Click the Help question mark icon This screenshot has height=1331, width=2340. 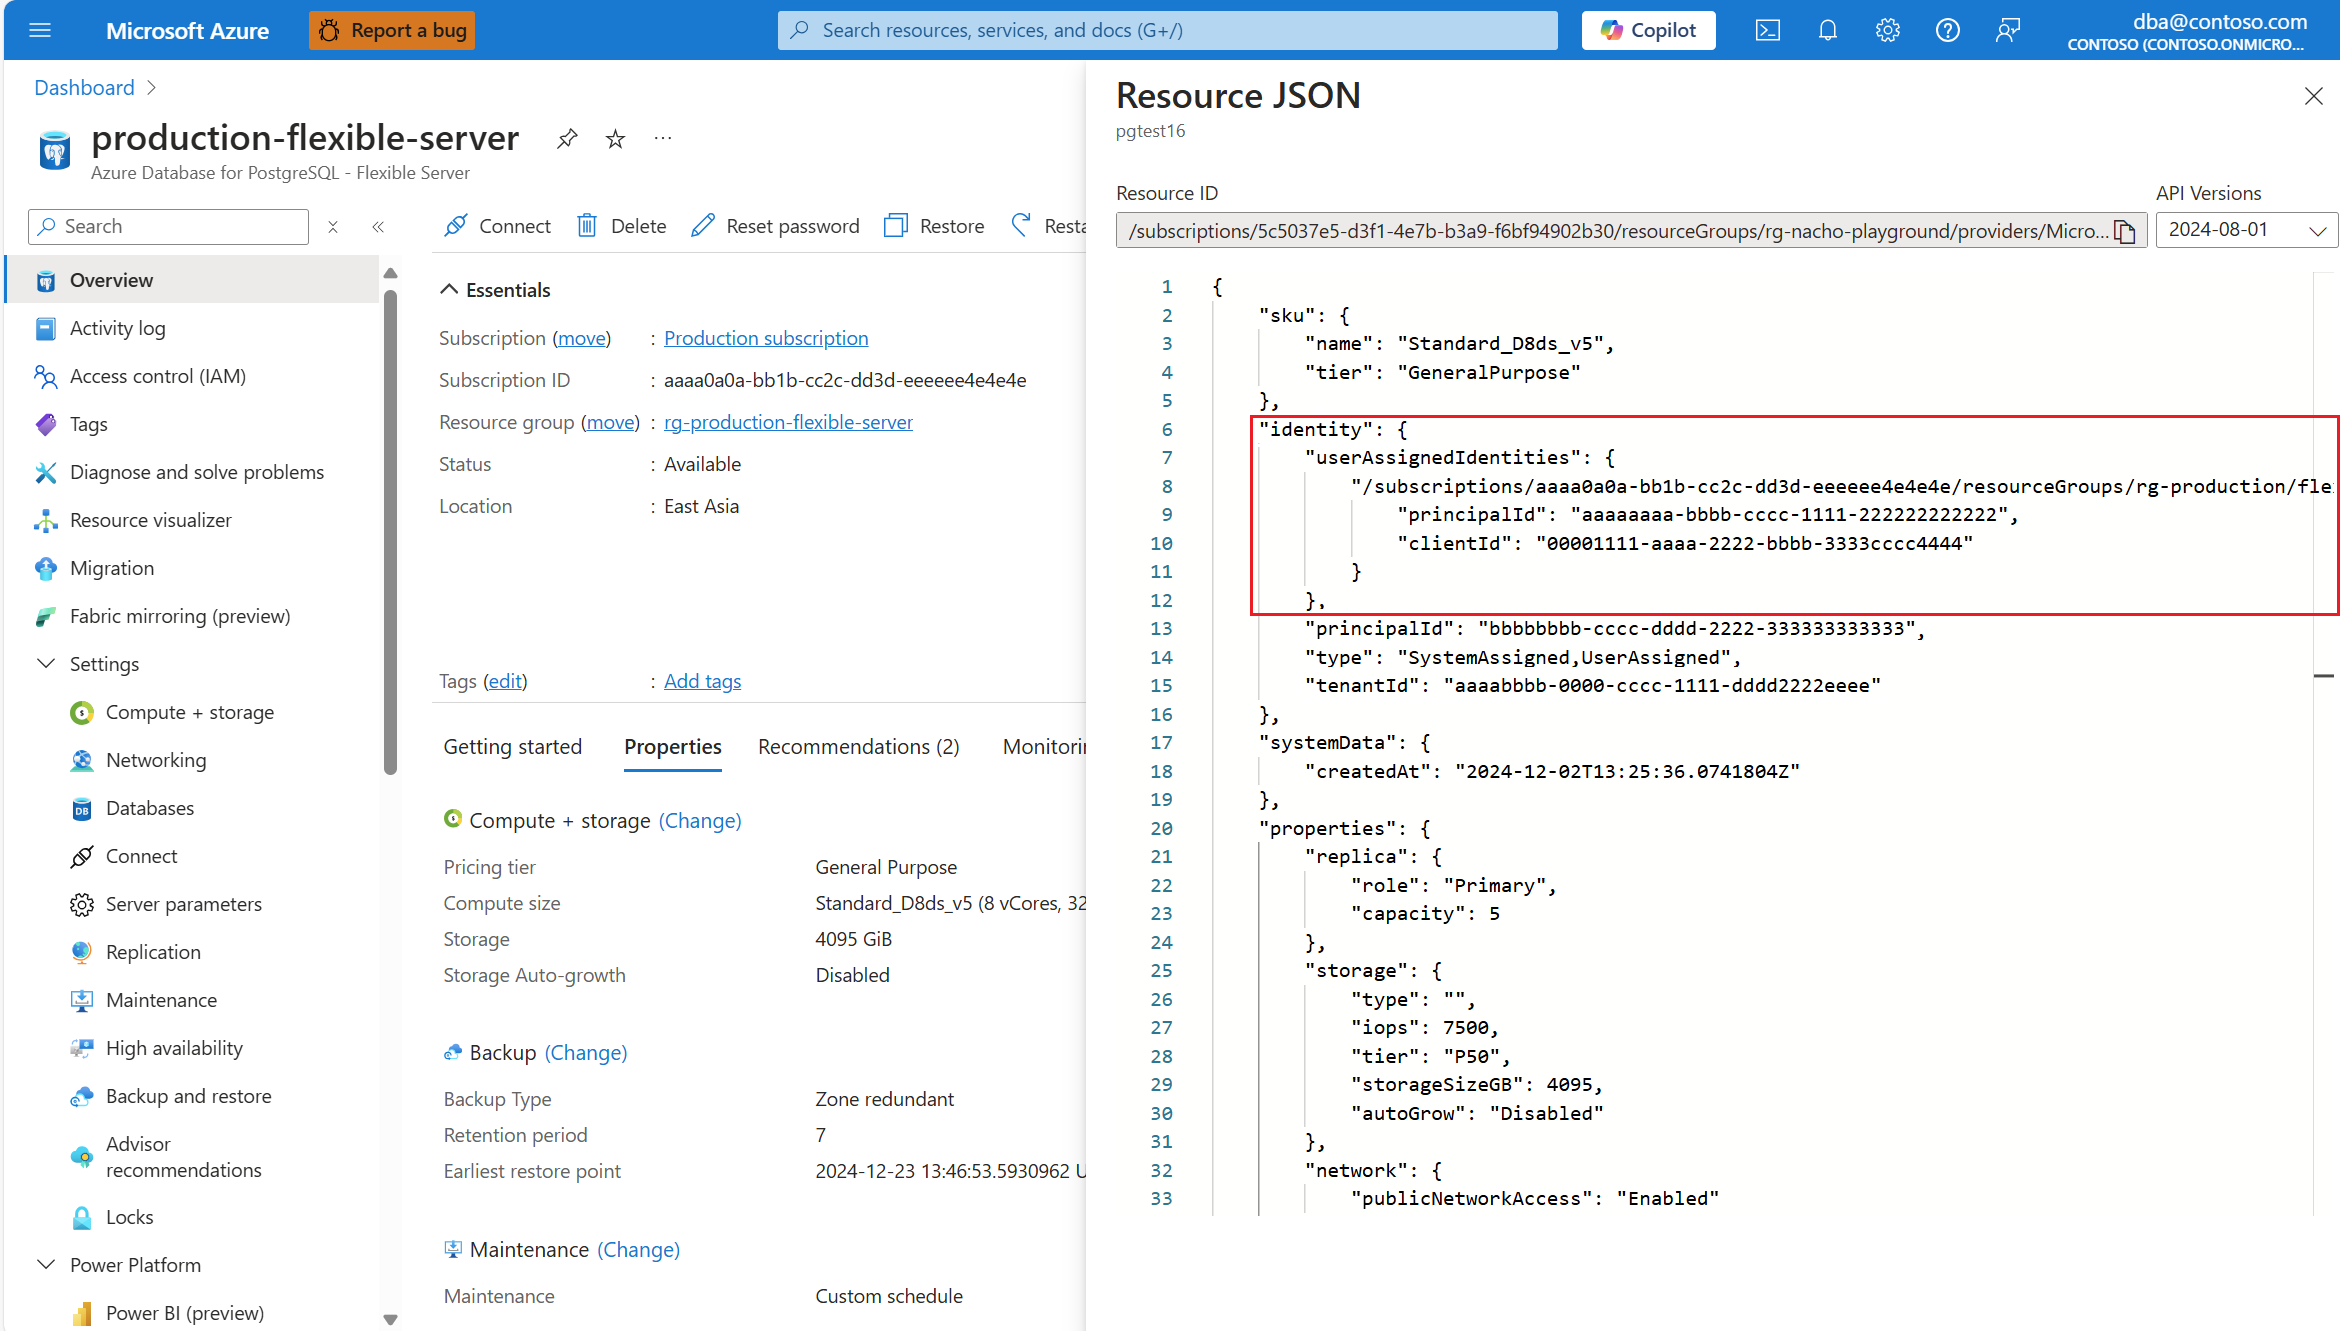tap(1947, 30)
